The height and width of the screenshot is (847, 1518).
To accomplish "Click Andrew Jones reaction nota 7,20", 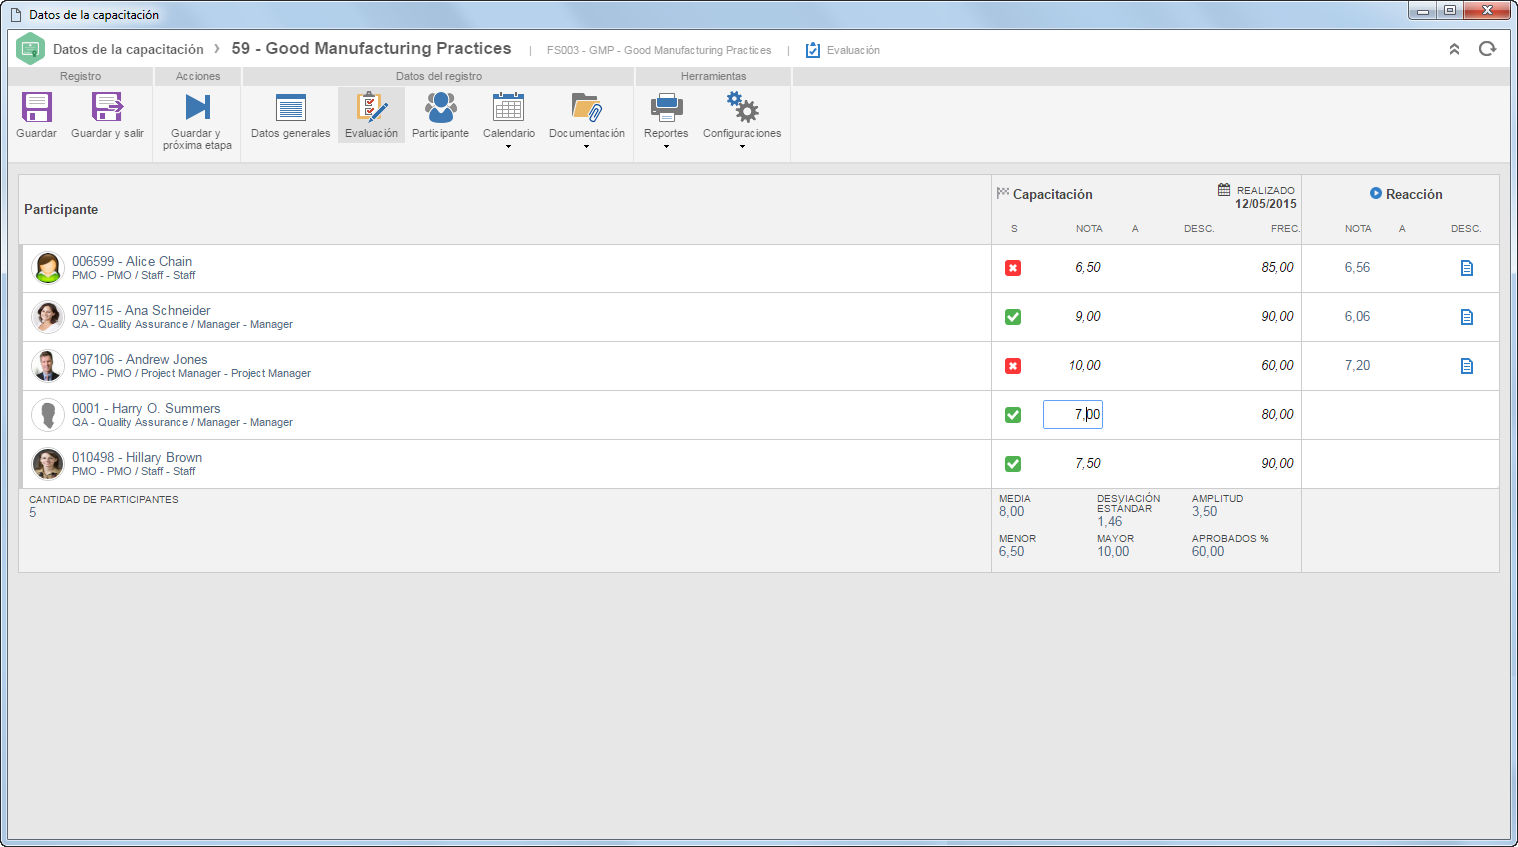I will pyautogui.click(x=1357, y=366).
